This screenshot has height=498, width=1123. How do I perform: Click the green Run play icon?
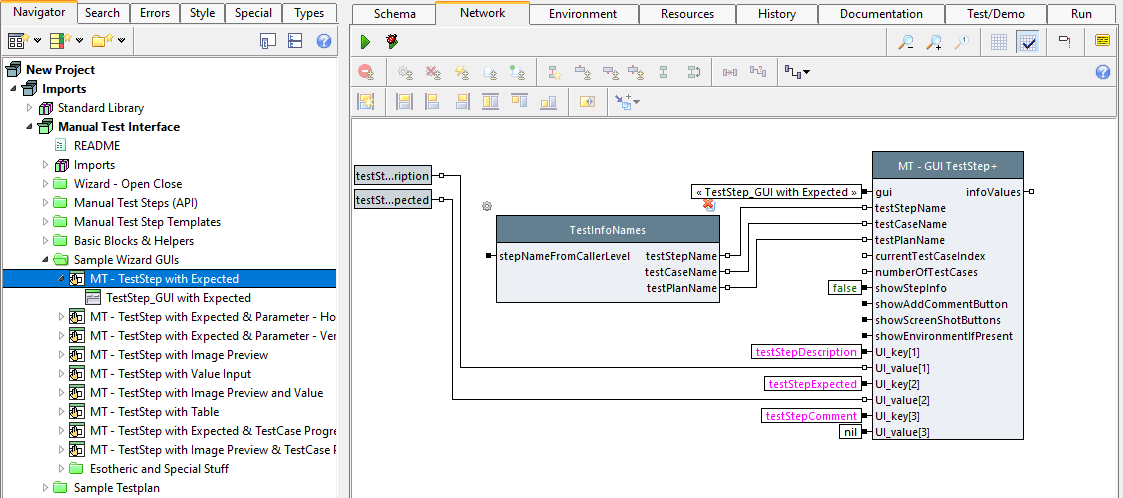(x=366, y=42)
